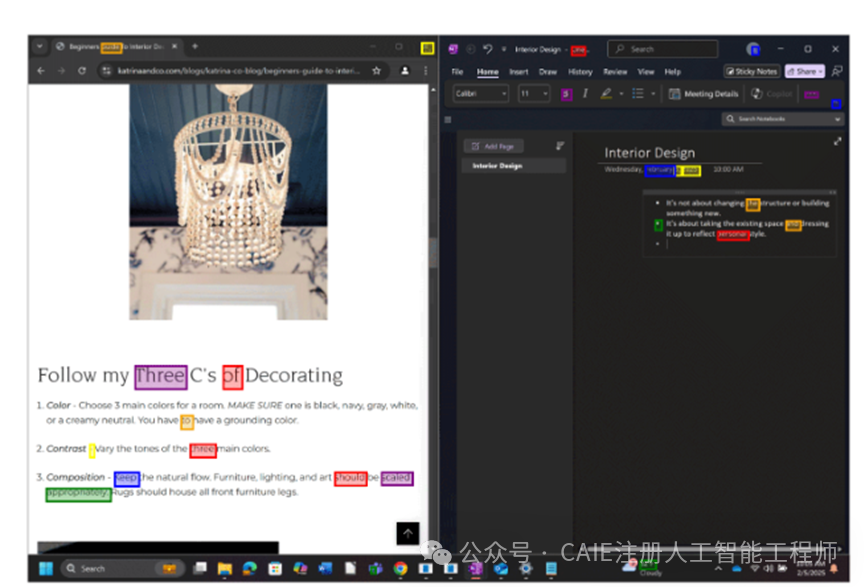Apply the text highlighter pen

[x=606, y=94]
